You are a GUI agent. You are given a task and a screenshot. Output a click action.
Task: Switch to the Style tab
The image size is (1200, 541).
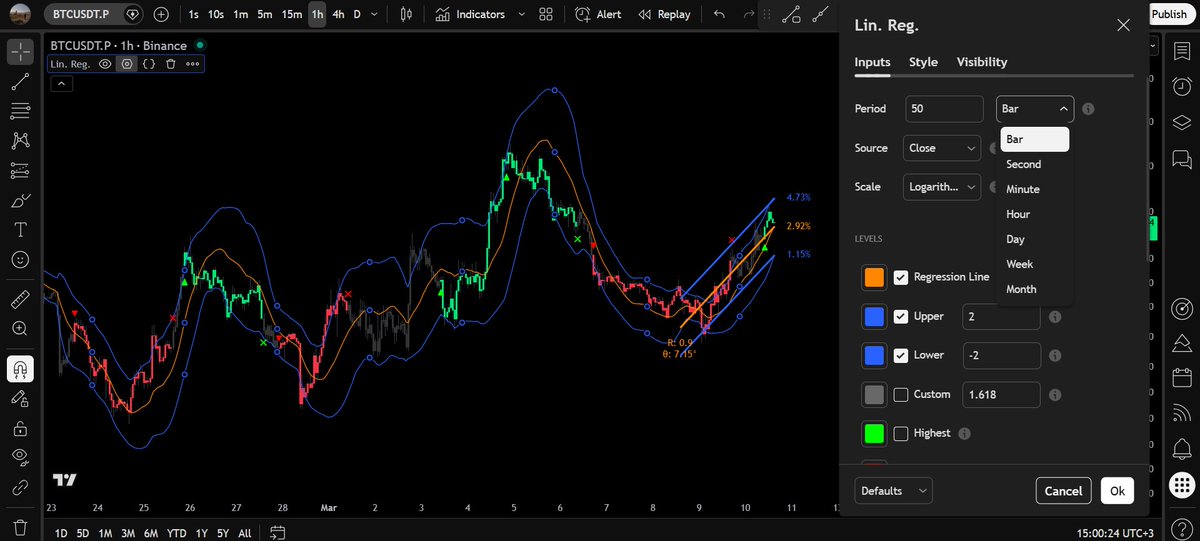(x=923, y=62)
